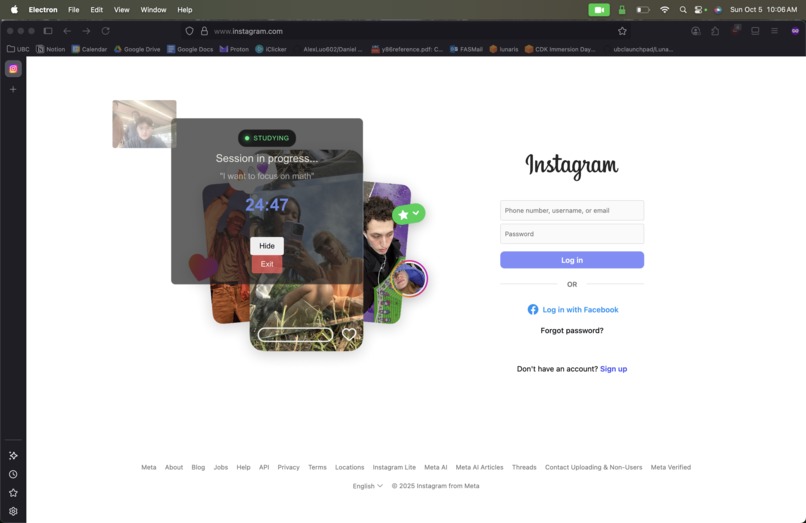Open the Google Docs bookmark
This screenshot has height=523, width=806.
click(x=190, y=49)
